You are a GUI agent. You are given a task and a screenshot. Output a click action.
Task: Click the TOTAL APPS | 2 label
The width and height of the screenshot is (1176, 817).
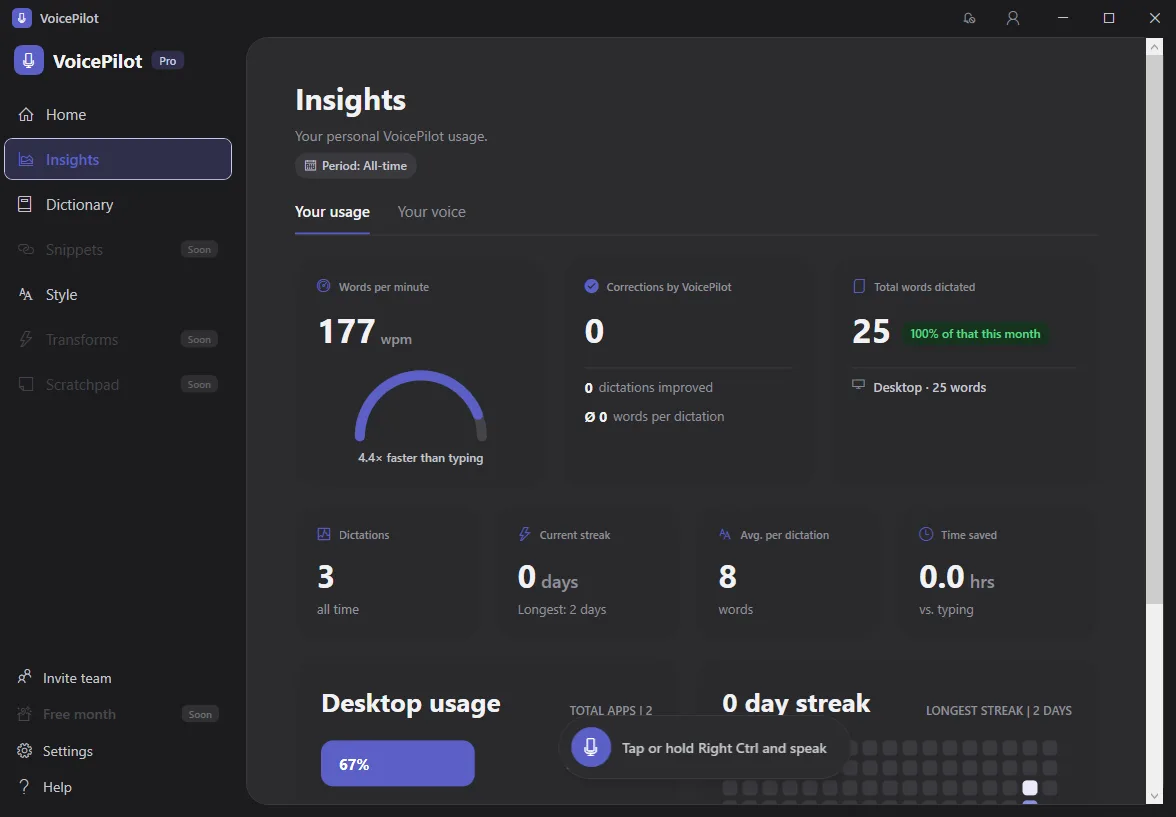tap(610, 710)
